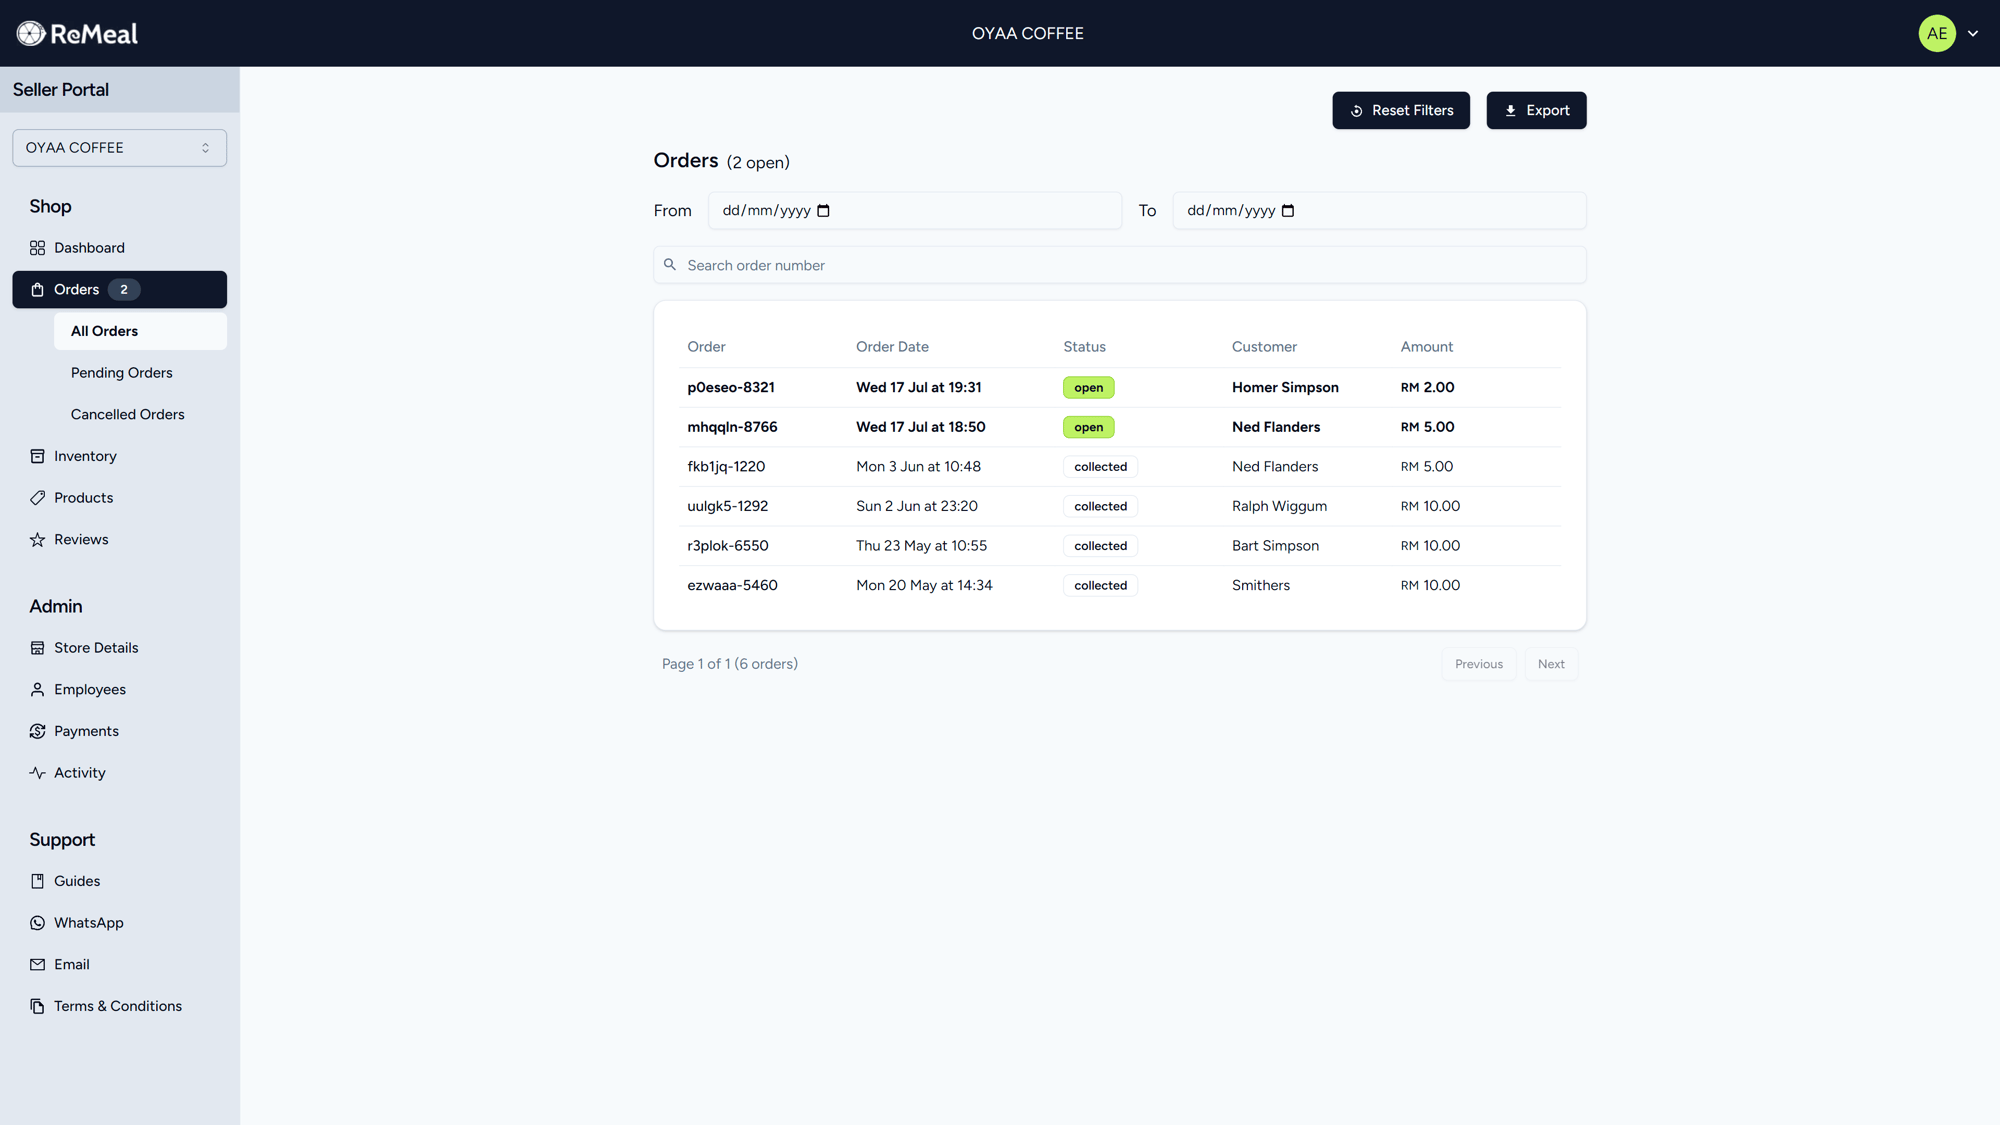This screenshot has width=2000, height=1125.
Task: Open Cancelled Orders in sidebar
Action: click(x=127, y=414)
